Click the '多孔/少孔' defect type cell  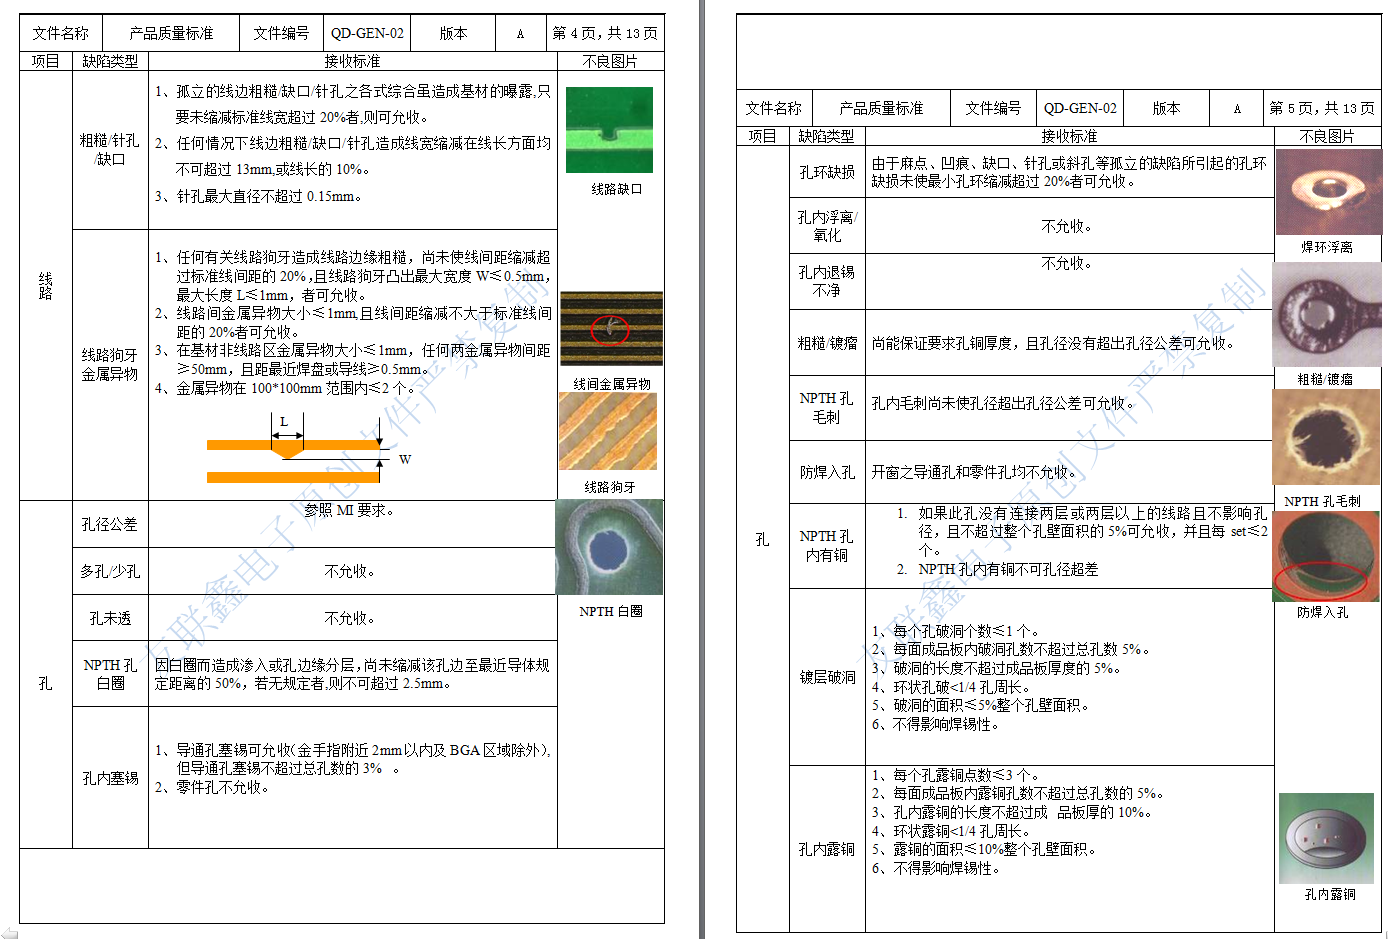110,571
